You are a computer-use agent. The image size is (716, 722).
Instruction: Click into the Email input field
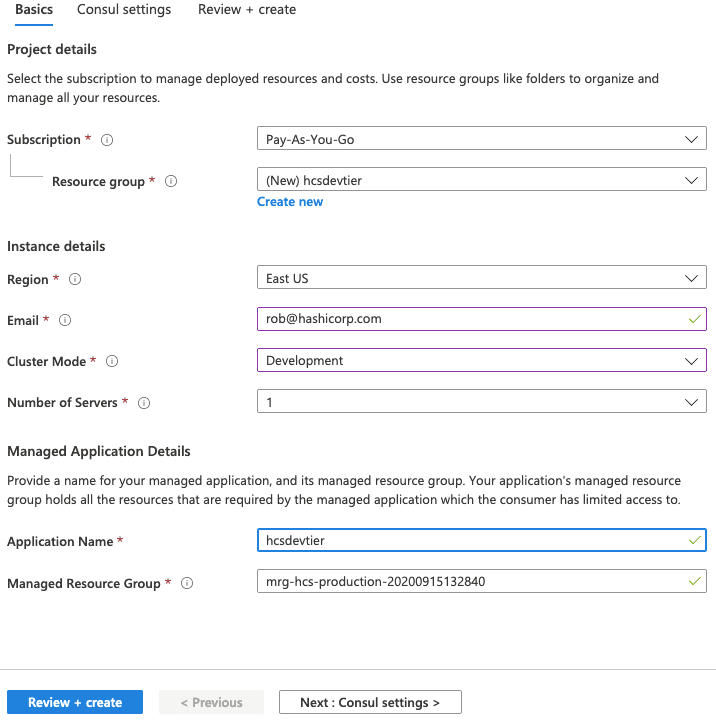(470, 319)
